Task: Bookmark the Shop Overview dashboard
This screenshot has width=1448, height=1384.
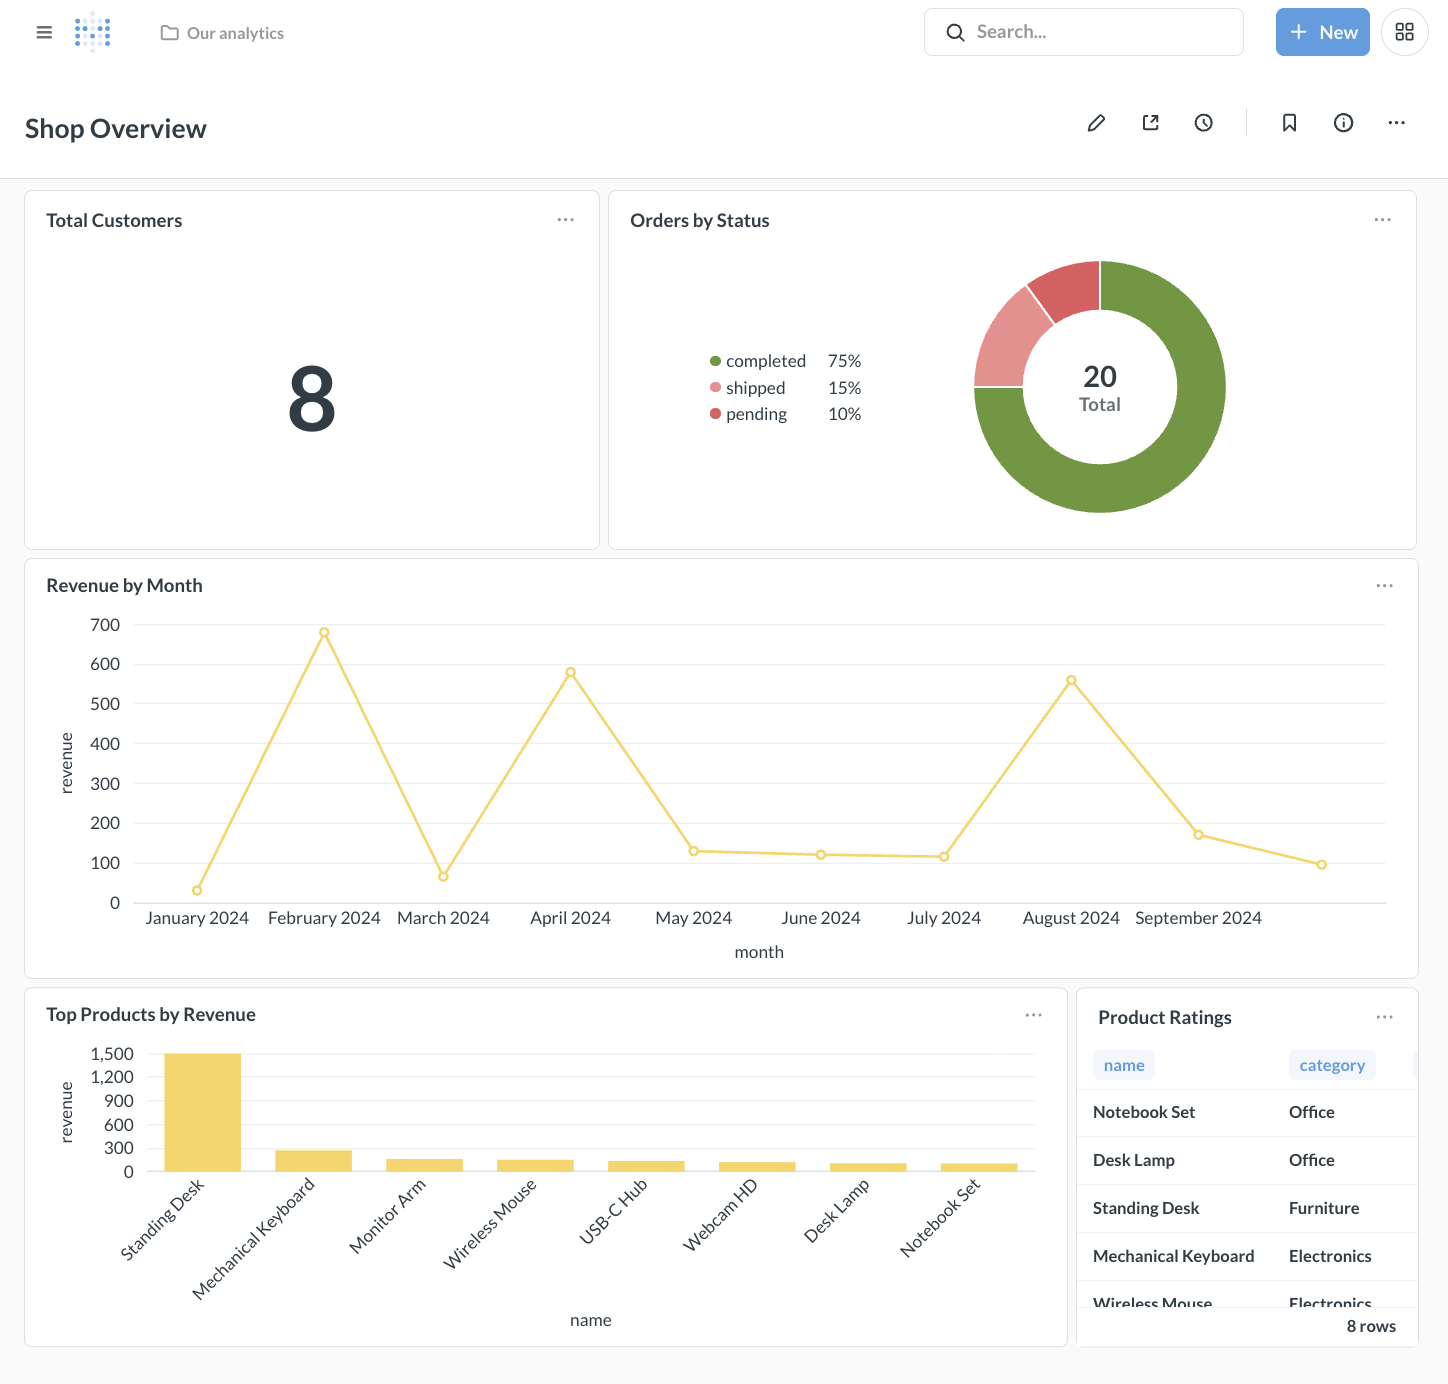Action: click(1288, 122)
